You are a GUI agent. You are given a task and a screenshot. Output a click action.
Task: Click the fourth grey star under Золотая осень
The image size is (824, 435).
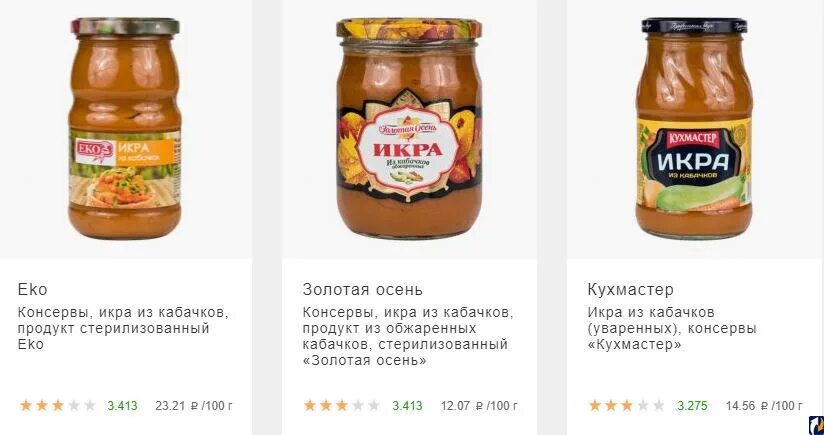(358, 406)
